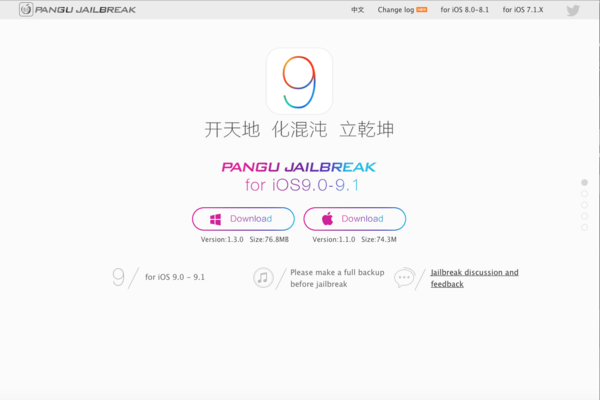Click the chat bubble feedback icon

pyautogui.click(x=404, y=278)
